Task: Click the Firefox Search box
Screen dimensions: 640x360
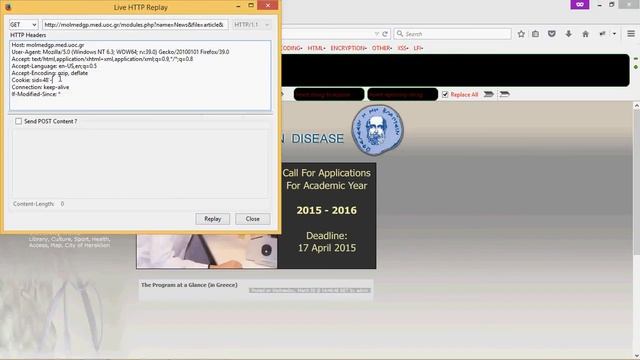Action: tap(453, 34)
